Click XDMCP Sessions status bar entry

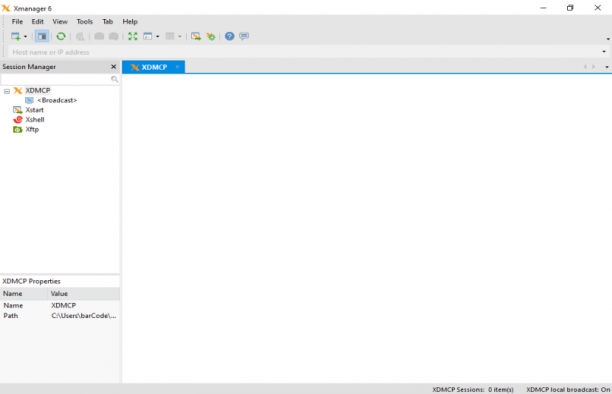point(473,389)
